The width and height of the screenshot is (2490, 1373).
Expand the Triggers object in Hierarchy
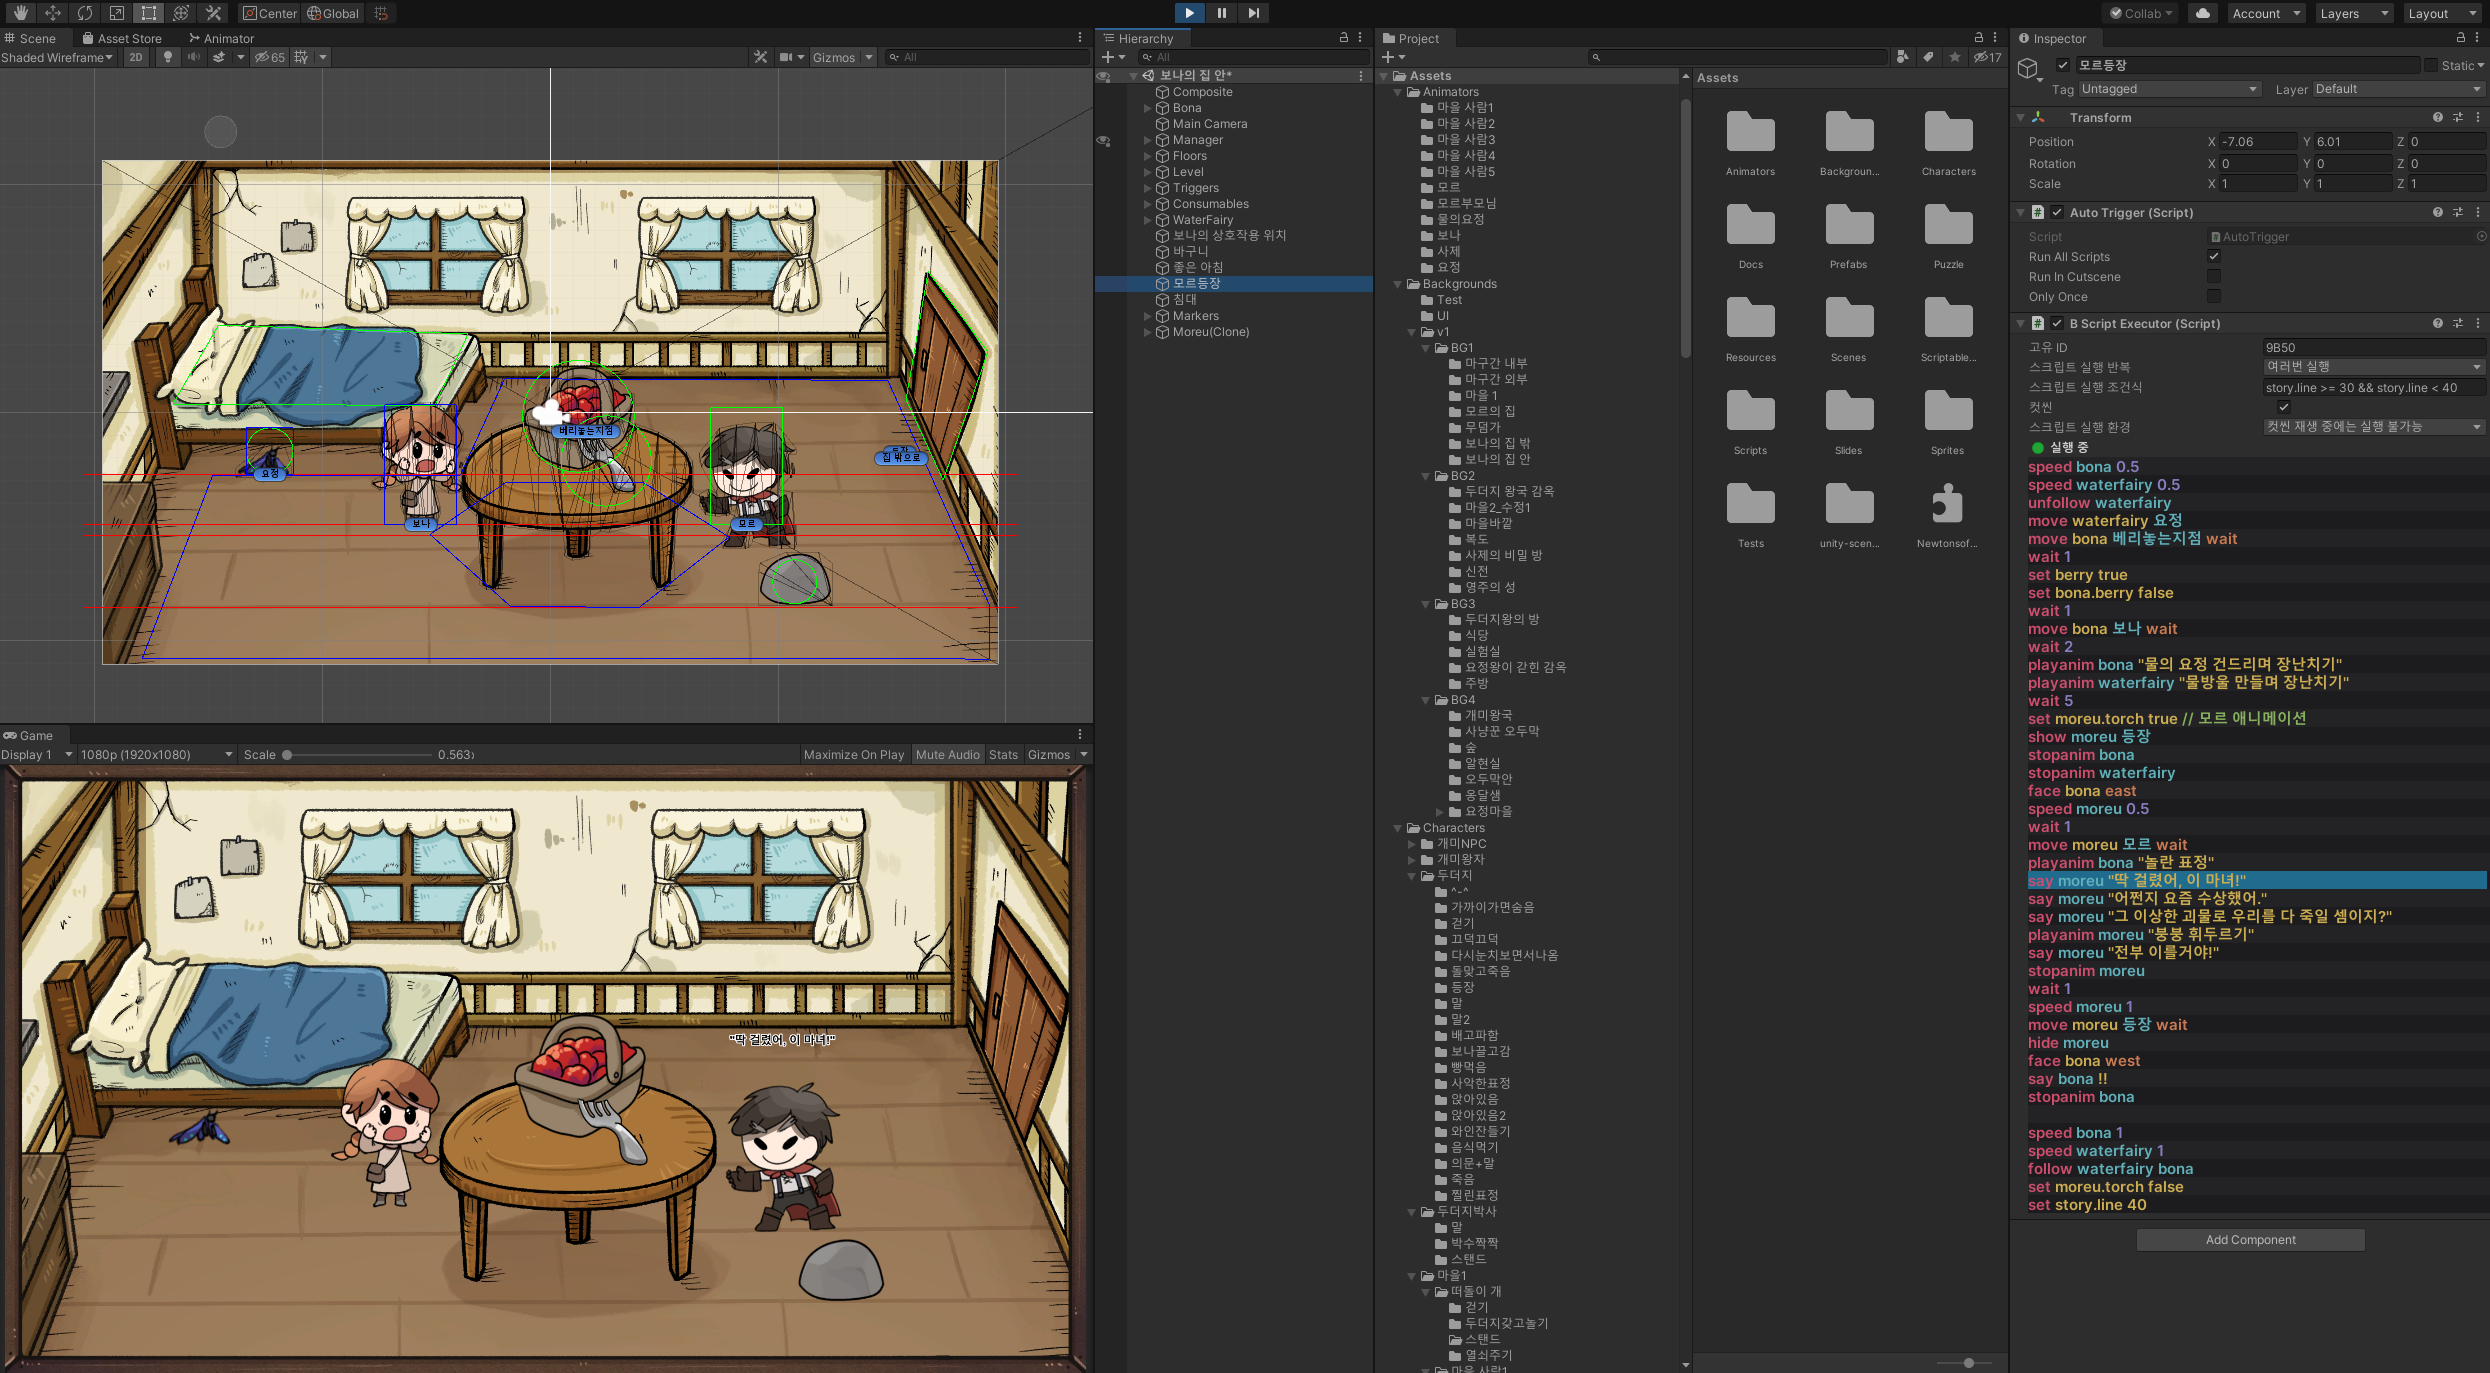1148,188
